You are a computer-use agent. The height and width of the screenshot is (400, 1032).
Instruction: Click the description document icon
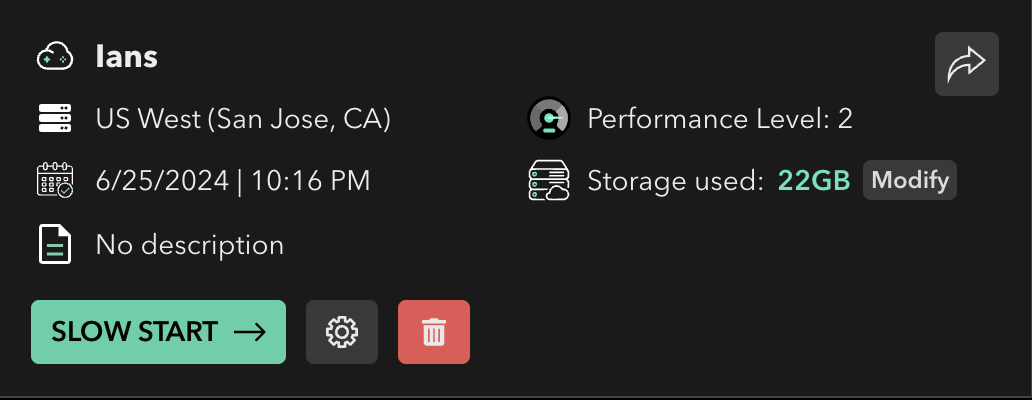pyautogui.click(x=55, y=245)
